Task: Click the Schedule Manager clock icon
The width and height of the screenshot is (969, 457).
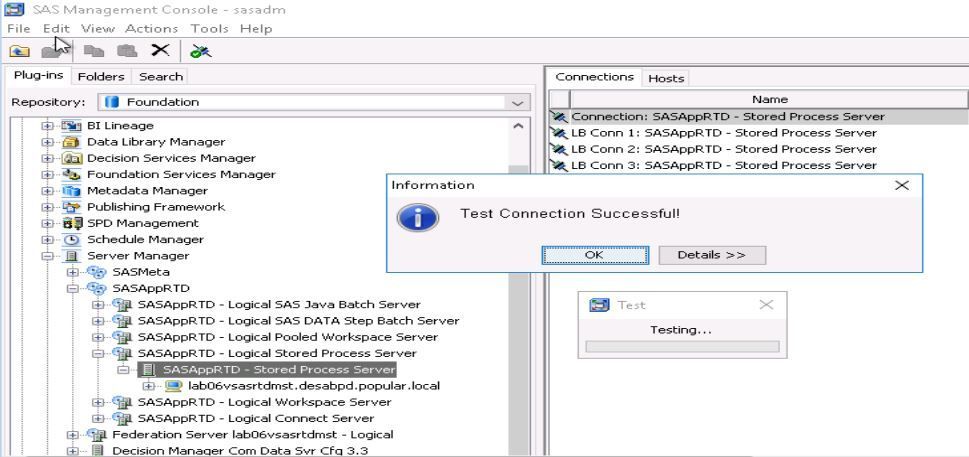Action: point(71,240)
